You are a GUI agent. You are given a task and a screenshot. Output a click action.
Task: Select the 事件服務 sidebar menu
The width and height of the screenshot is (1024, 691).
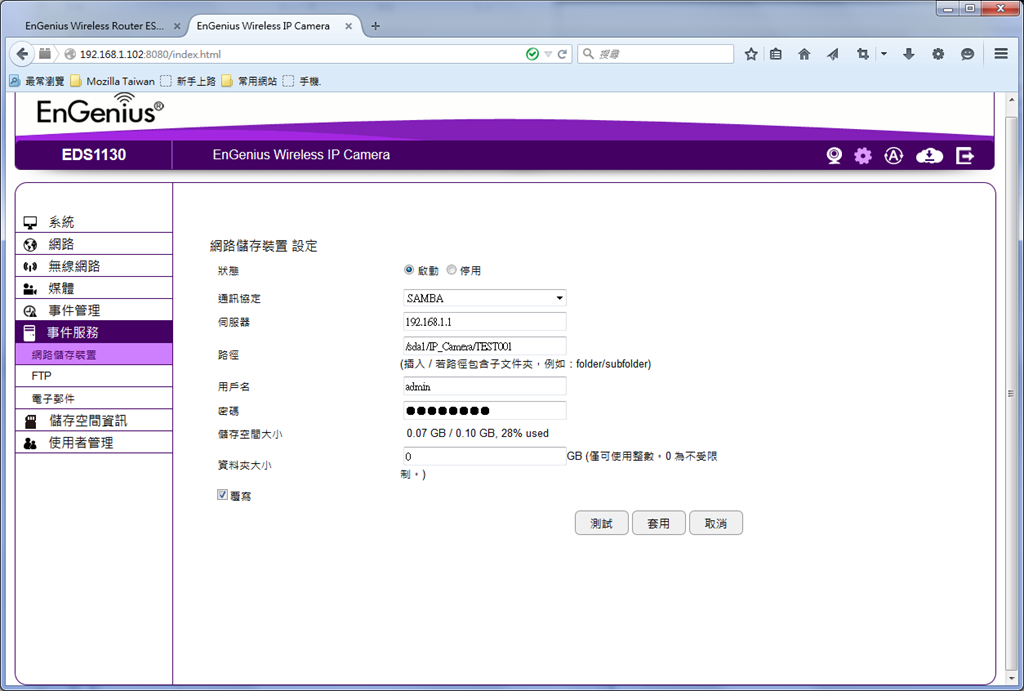(x=93, y=332)
